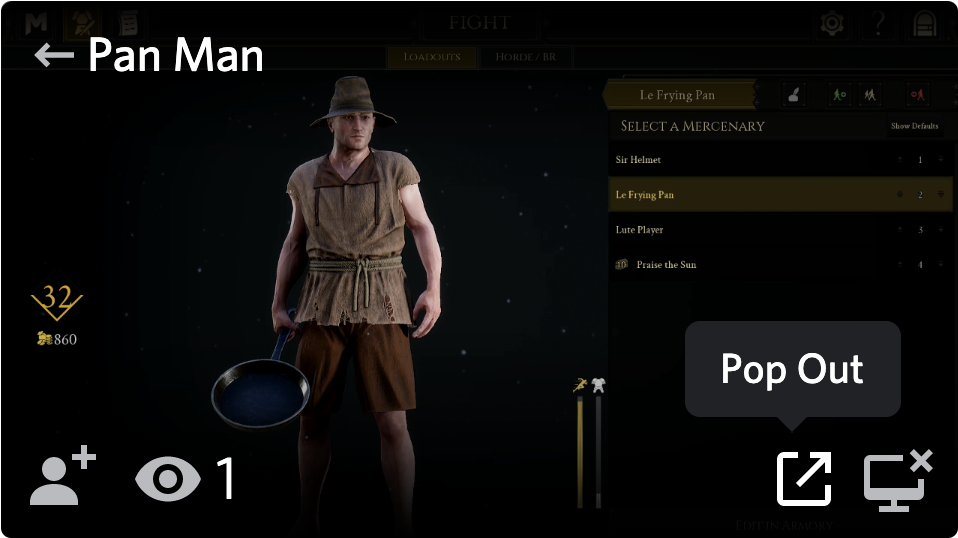Click the rename quill icon
Screen dimensions: 958x538
[794, 95]
